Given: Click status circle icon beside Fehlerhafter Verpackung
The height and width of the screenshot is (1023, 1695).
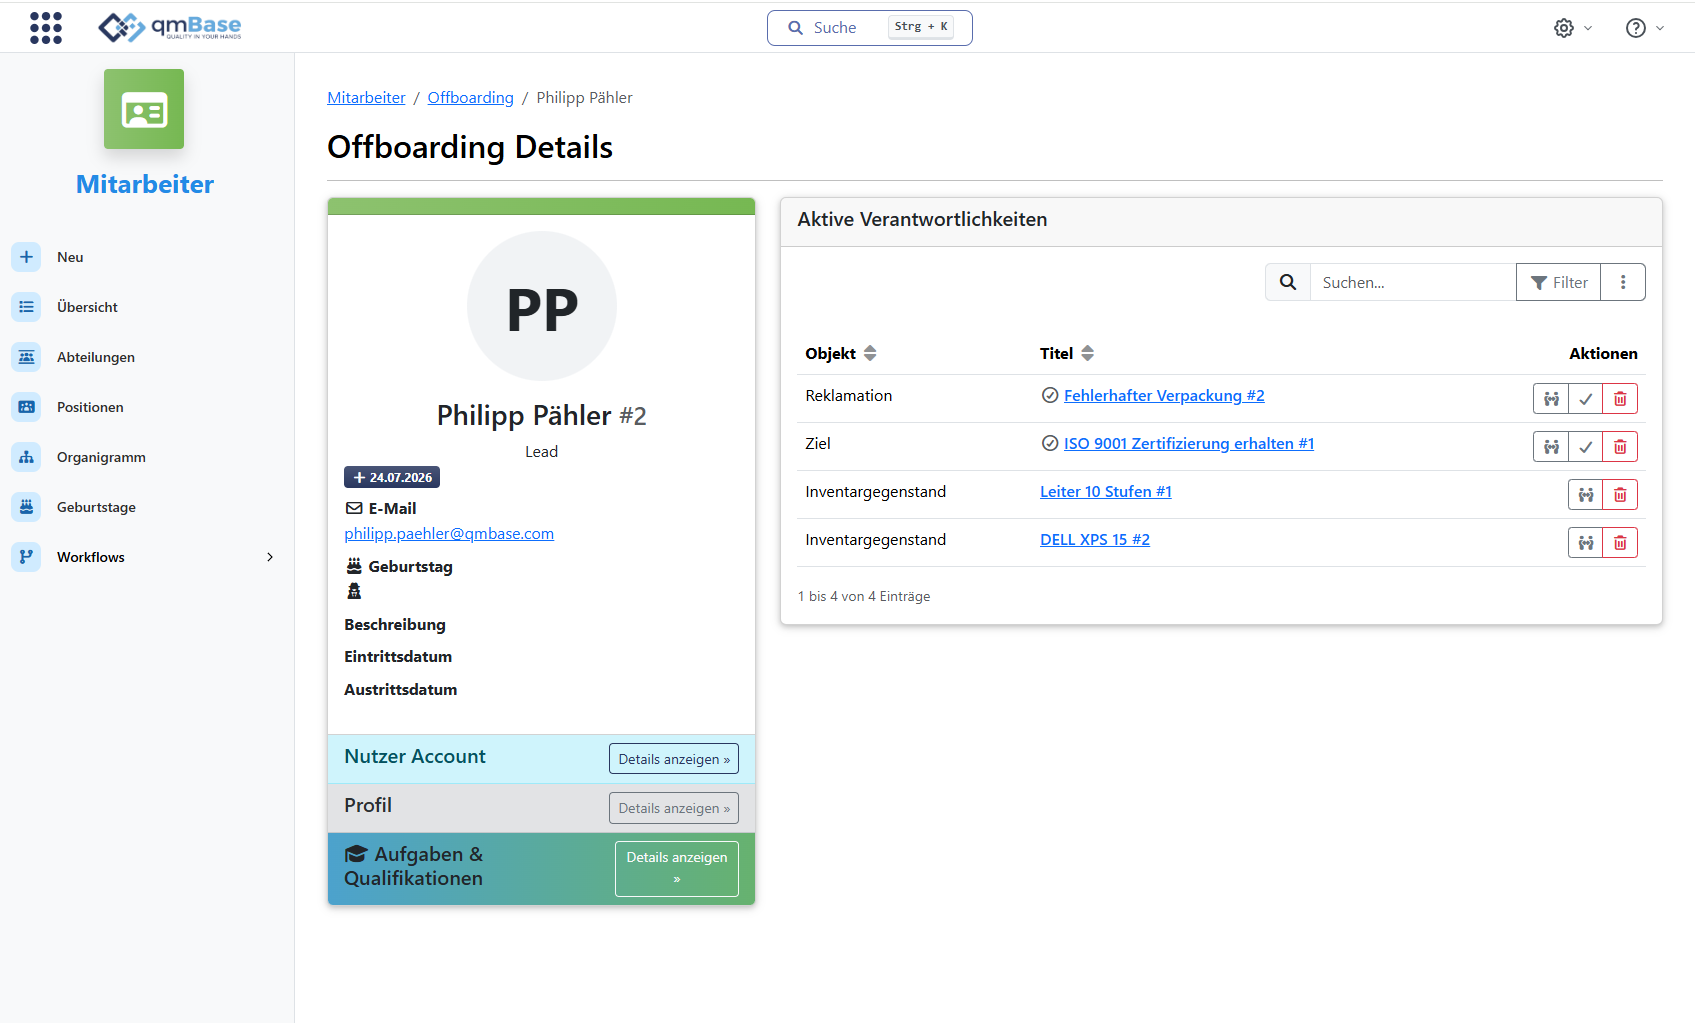Looking at the screenshot, I should click(1050, 395).
